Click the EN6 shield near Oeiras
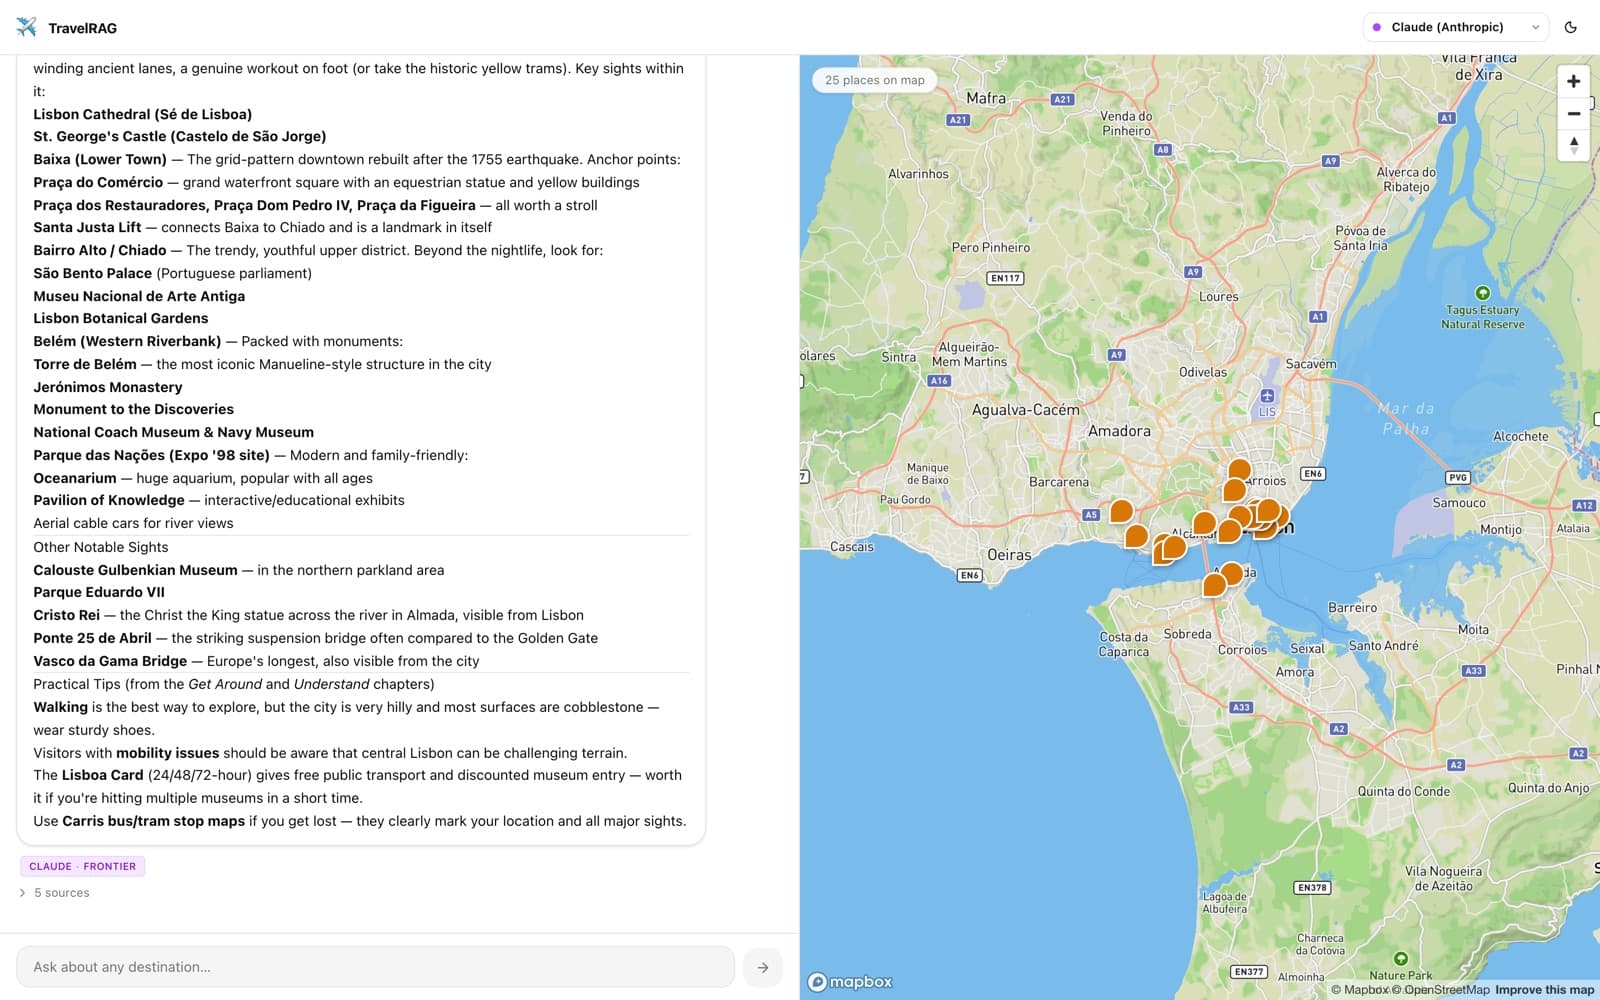Screen dimensions: 1600x1000 [969, 575]
